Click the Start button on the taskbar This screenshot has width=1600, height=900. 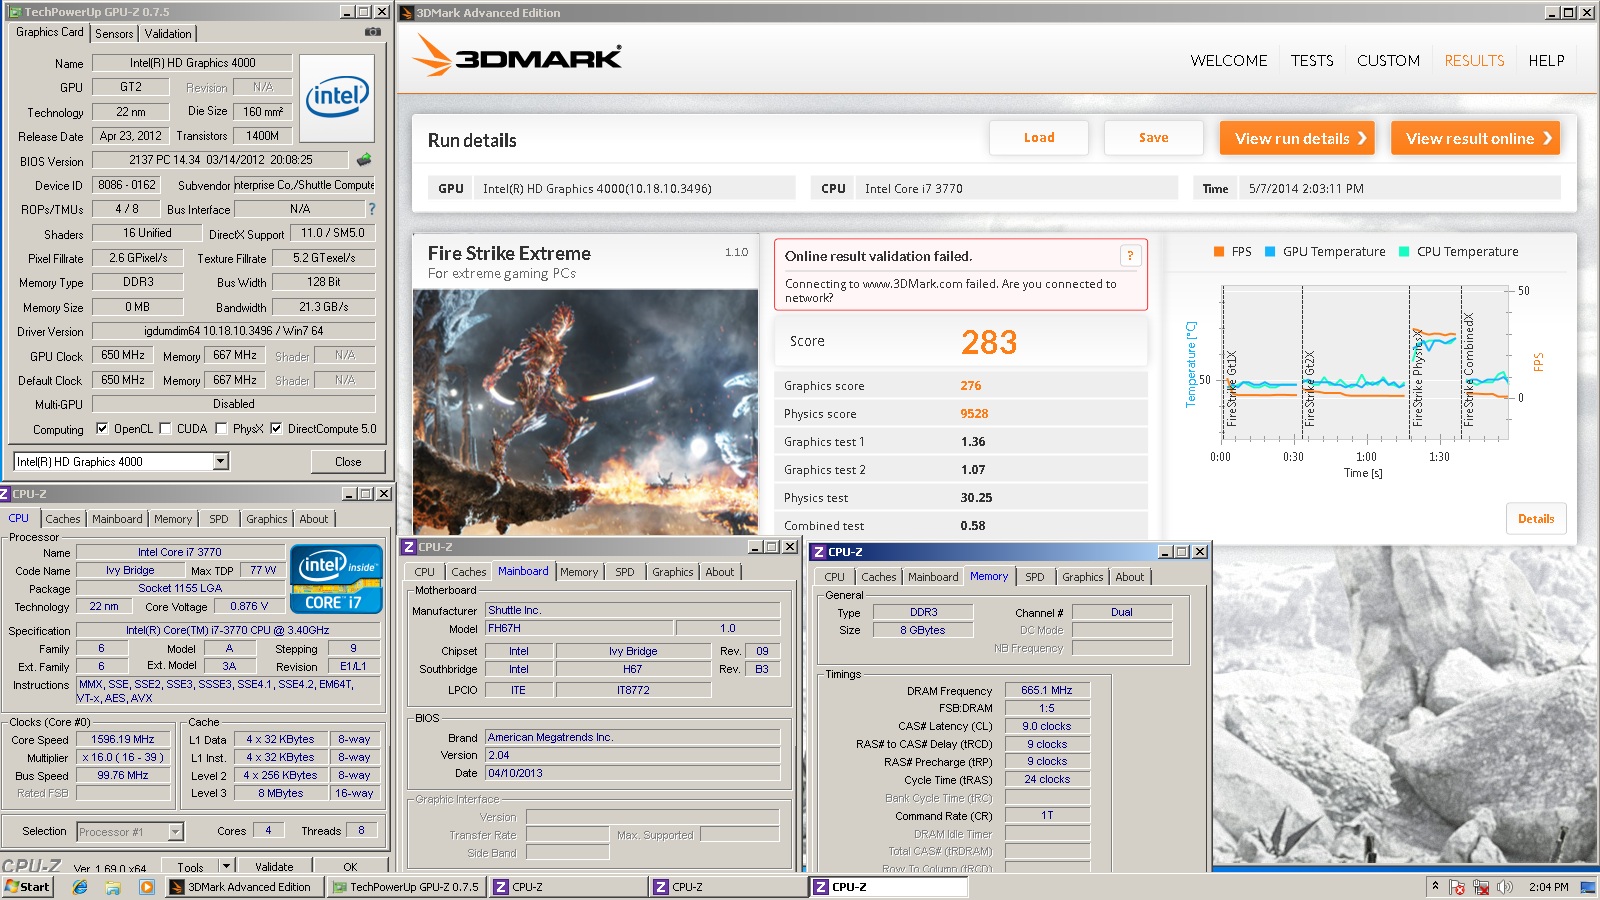tap(28, 887)
